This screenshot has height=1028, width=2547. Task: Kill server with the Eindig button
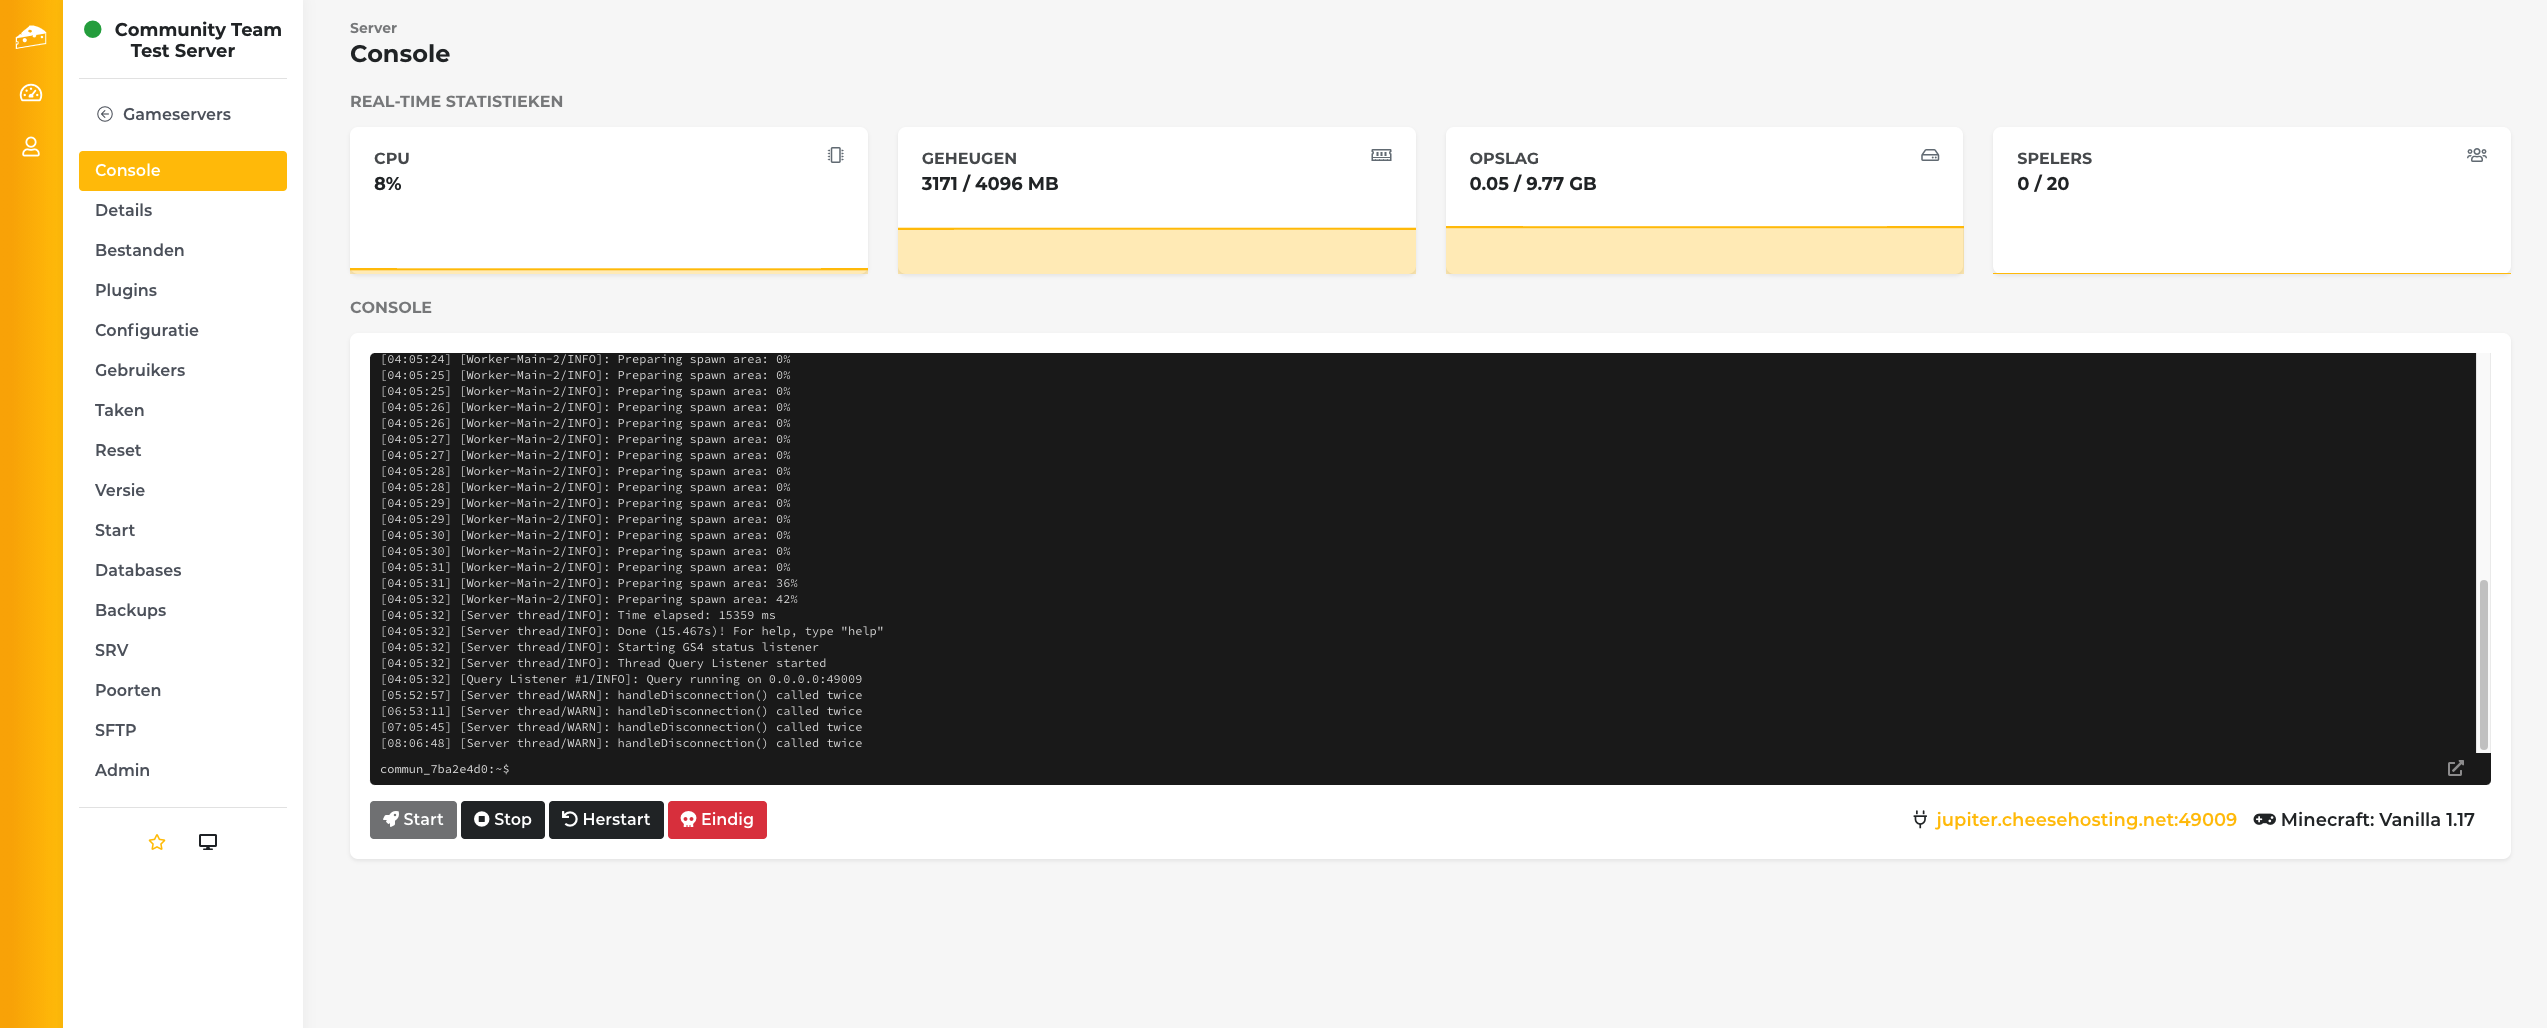[x=717, y=819]
